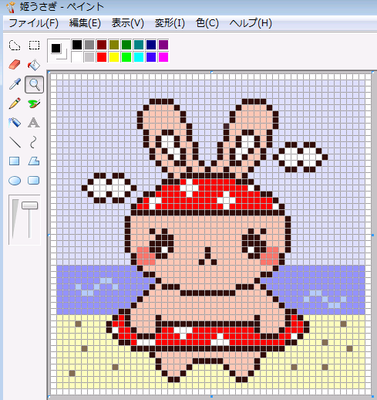Click the rabbit's left eye on the canvas
377x400 pixels.
point(162,244)
